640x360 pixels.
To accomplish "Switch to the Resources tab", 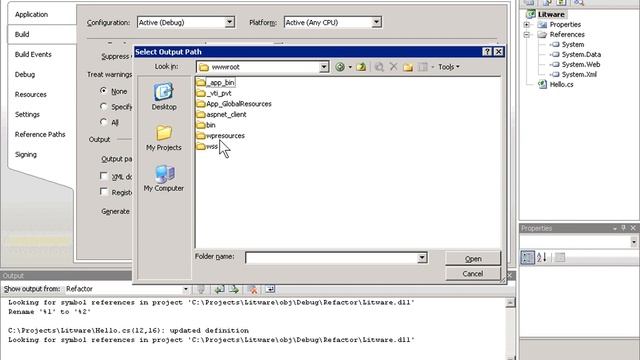I will (31, 94).
